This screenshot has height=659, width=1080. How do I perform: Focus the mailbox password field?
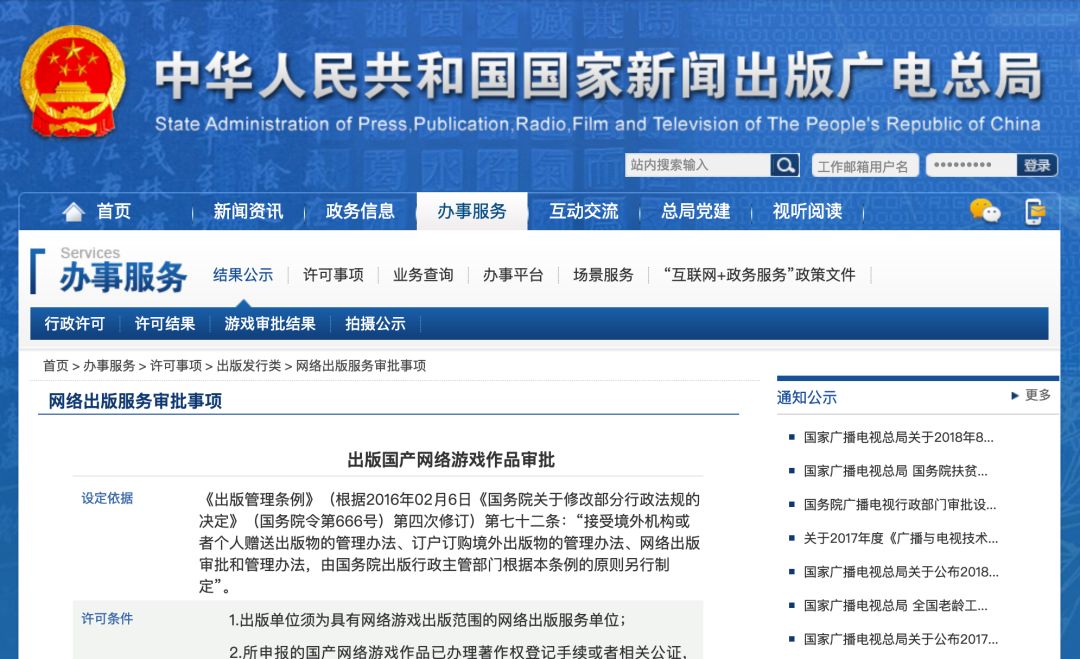coord(971,165)
